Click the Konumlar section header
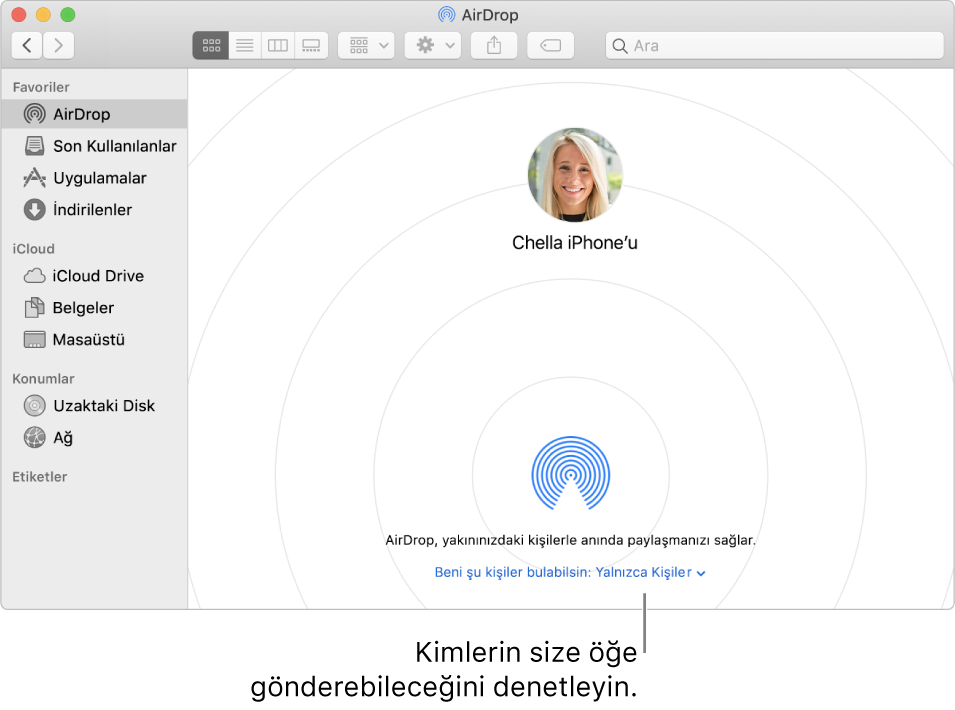Viewport: 955px width, 710px height. click(43, 379)
